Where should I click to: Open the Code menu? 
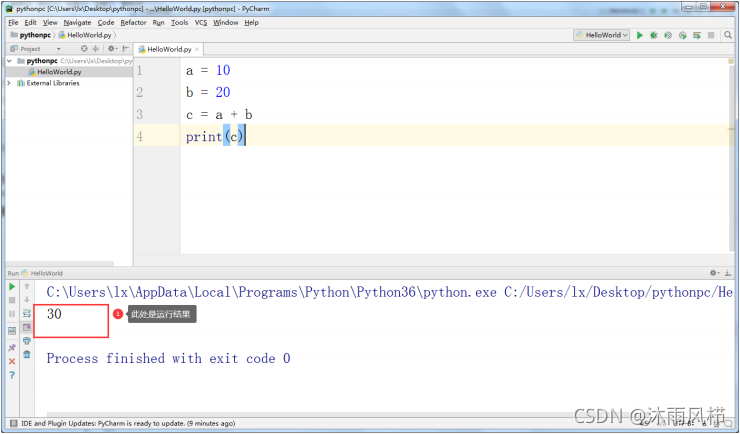click(x=106, y=23)
